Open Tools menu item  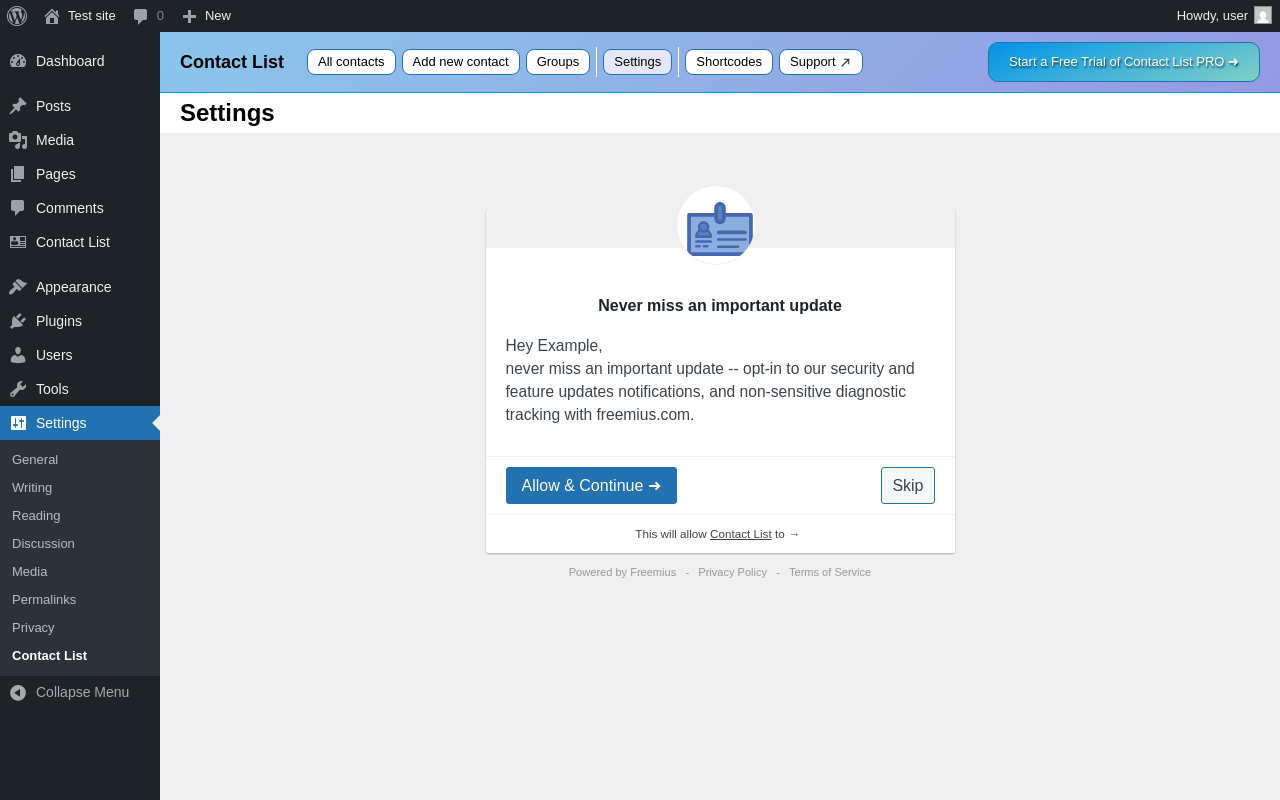tap(80, 389)
